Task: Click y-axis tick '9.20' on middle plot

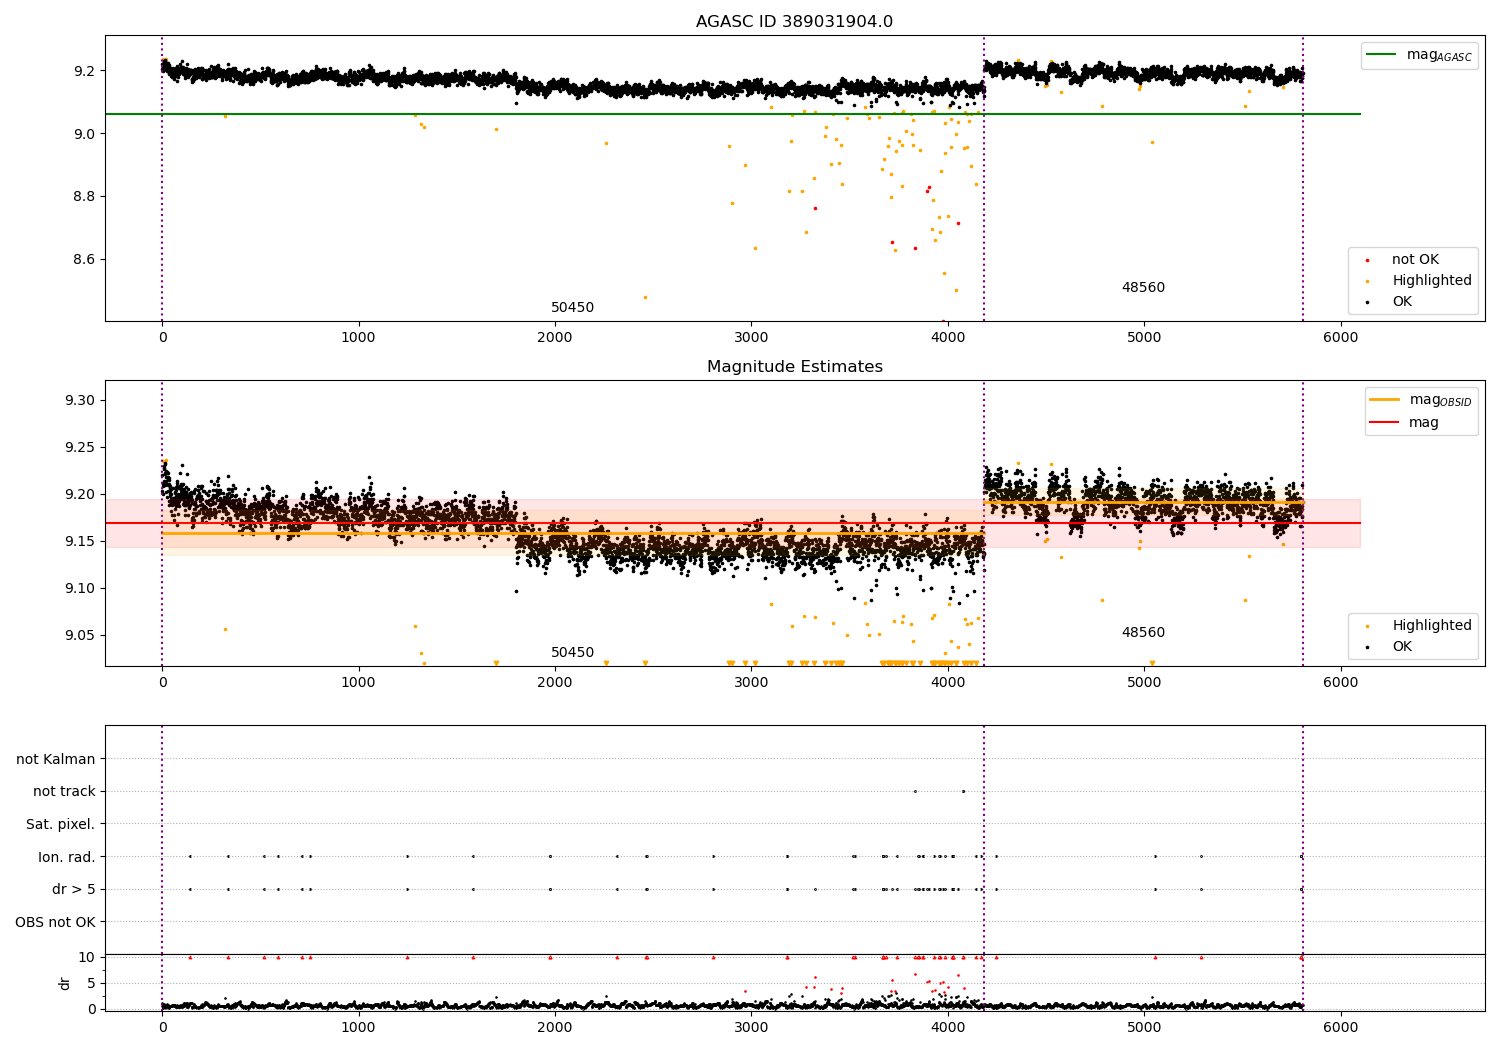Action: click(x=80, y=495)
